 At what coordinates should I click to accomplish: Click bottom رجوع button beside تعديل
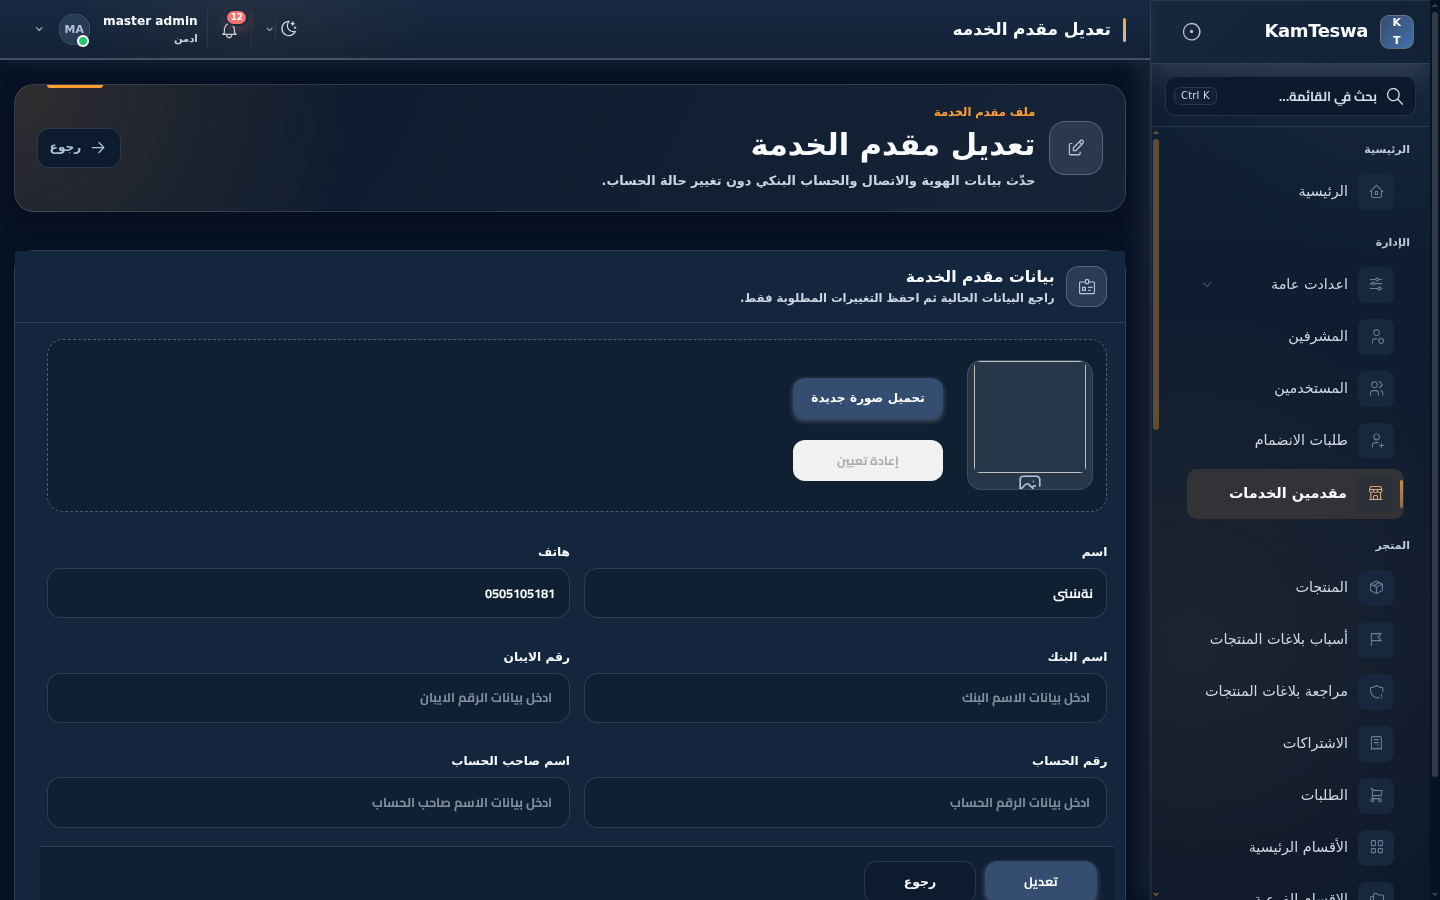tap(920, 881)
